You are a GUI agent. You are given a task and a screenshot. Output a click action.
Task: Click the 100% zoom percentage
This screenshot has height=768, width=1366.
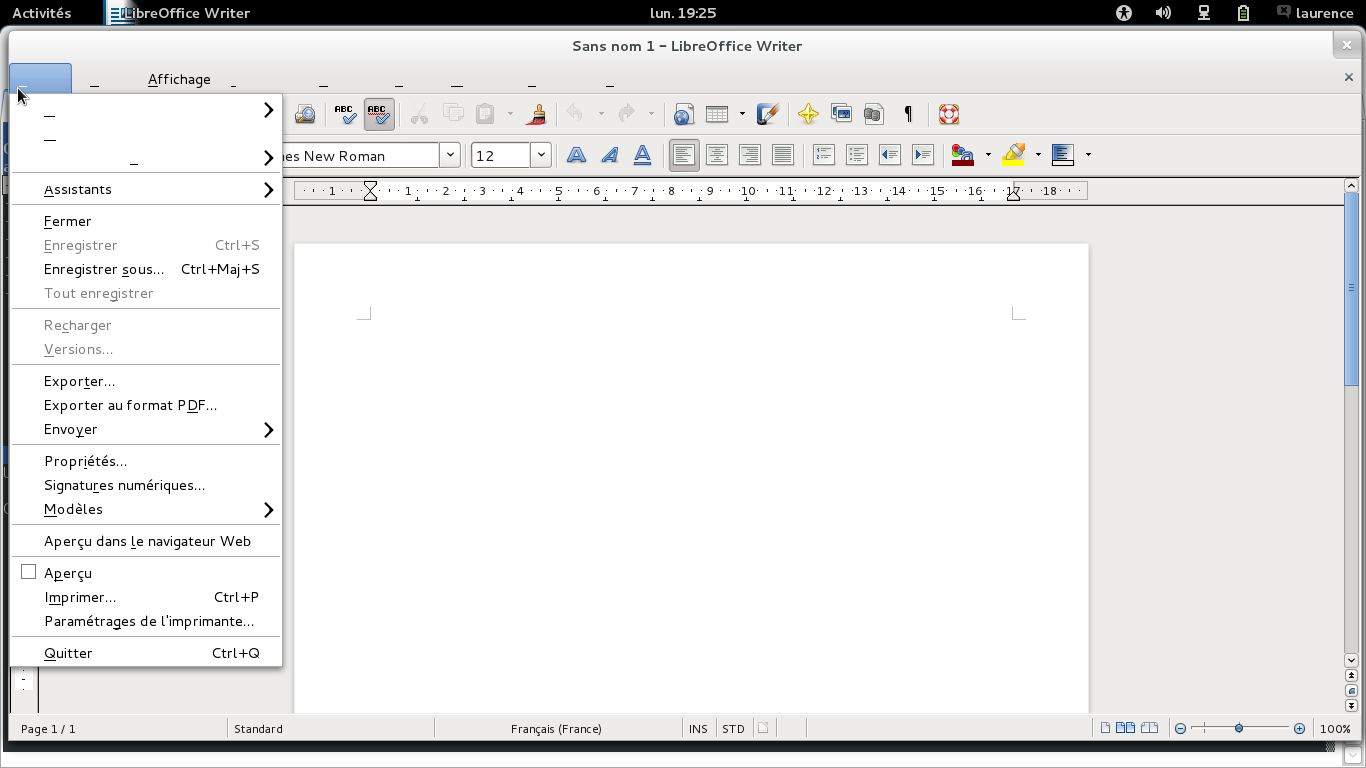1335,729
